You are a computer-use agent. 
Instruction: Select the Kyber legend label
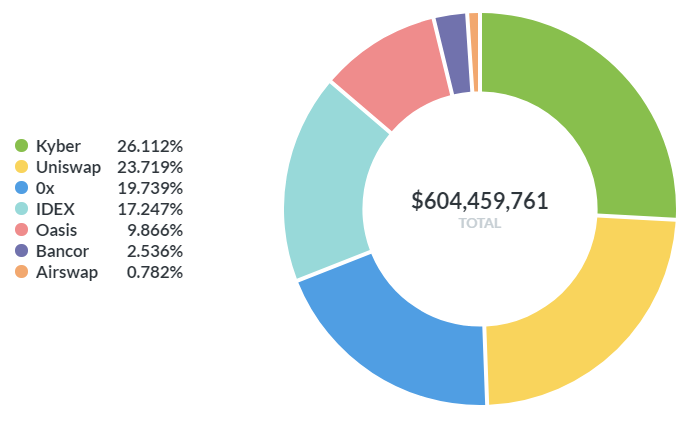pos(58,146)
